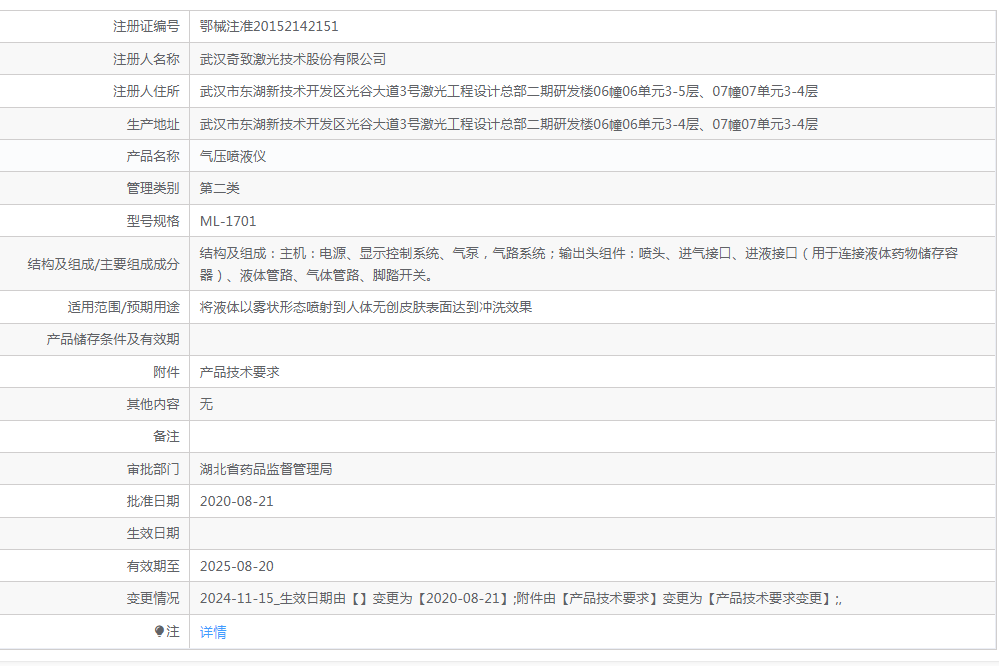Select approval department 湖北省药品监督管理局
The image size is (999, 666).
pos(266,469)
